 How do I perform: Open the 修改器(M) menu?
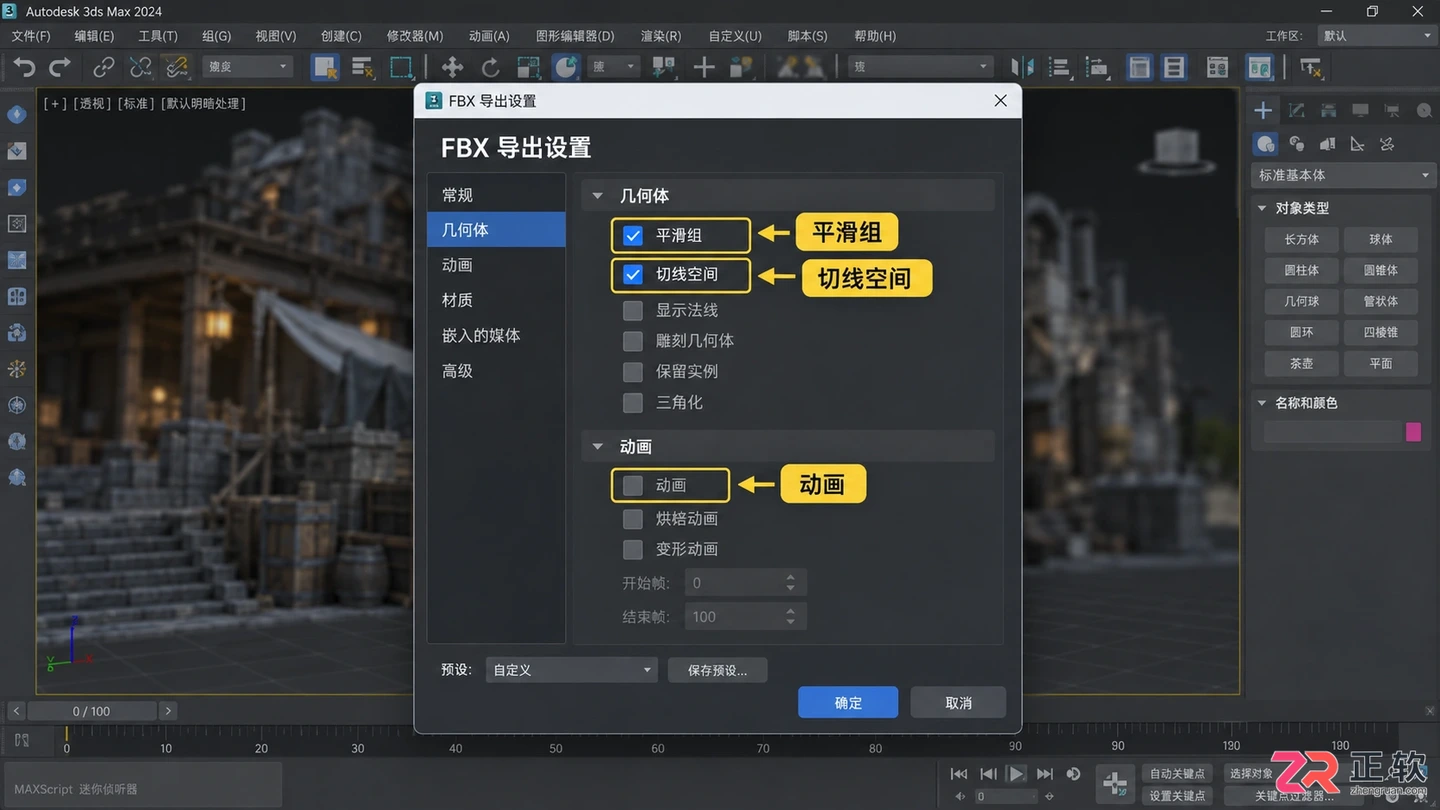pyautogui.click(x=415, y=36)
